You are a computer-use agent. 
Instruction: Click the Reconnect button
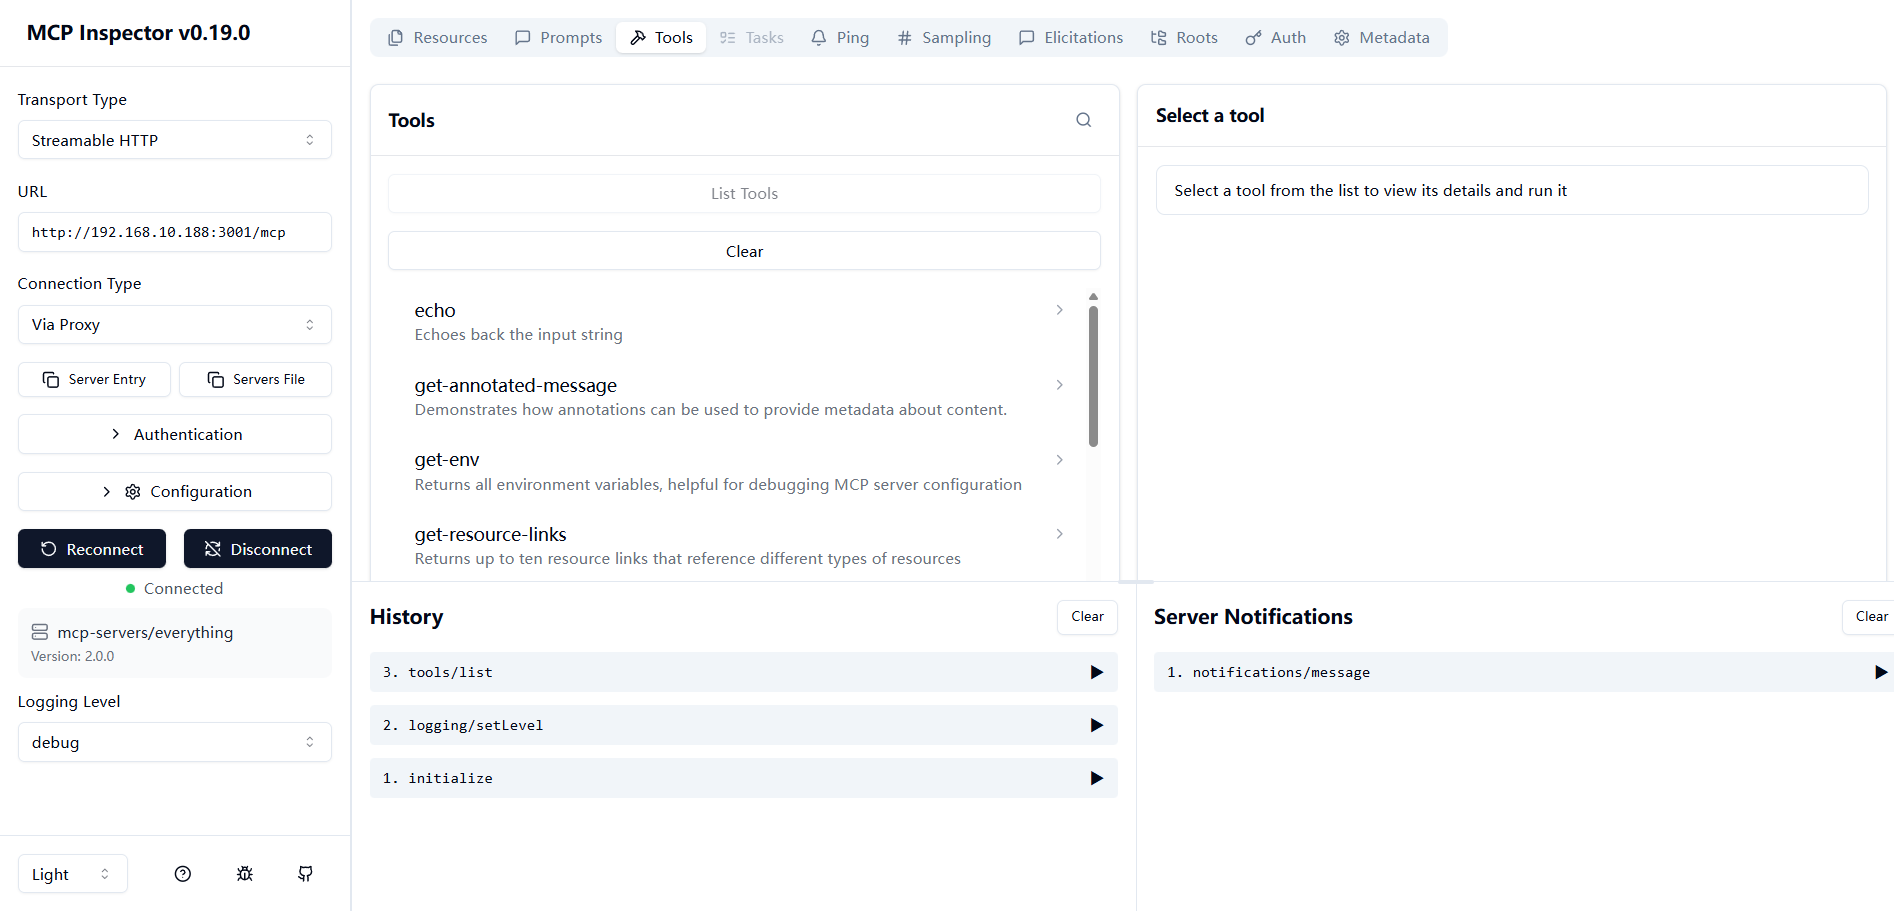92,549
